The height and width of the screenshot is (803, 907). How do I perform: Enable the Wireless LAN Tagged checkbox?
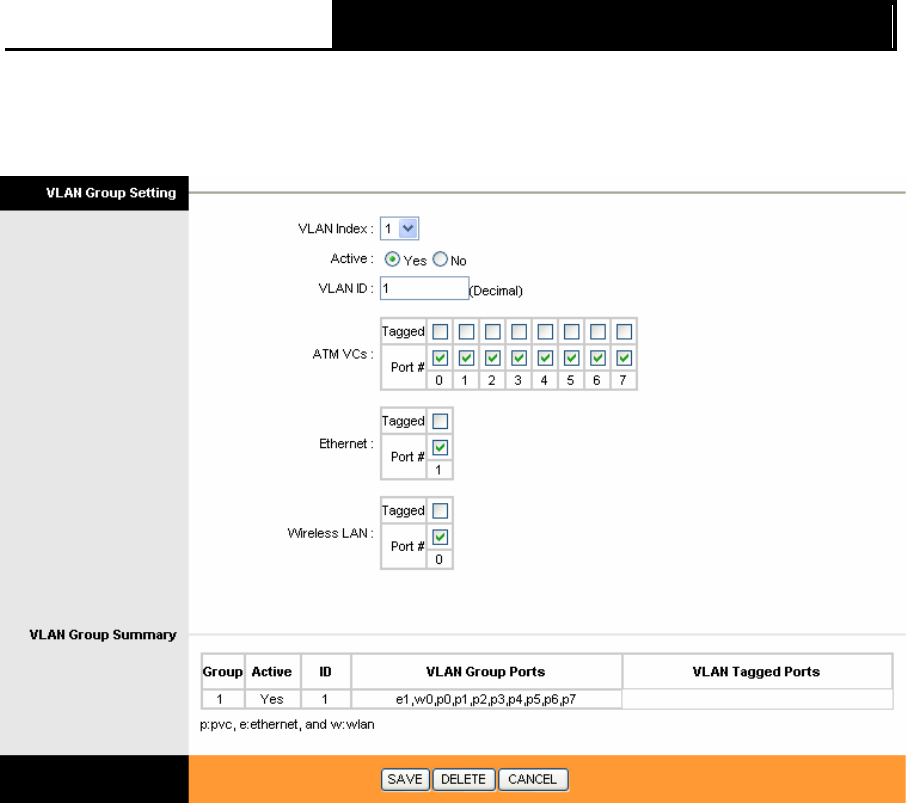(440, 511)
